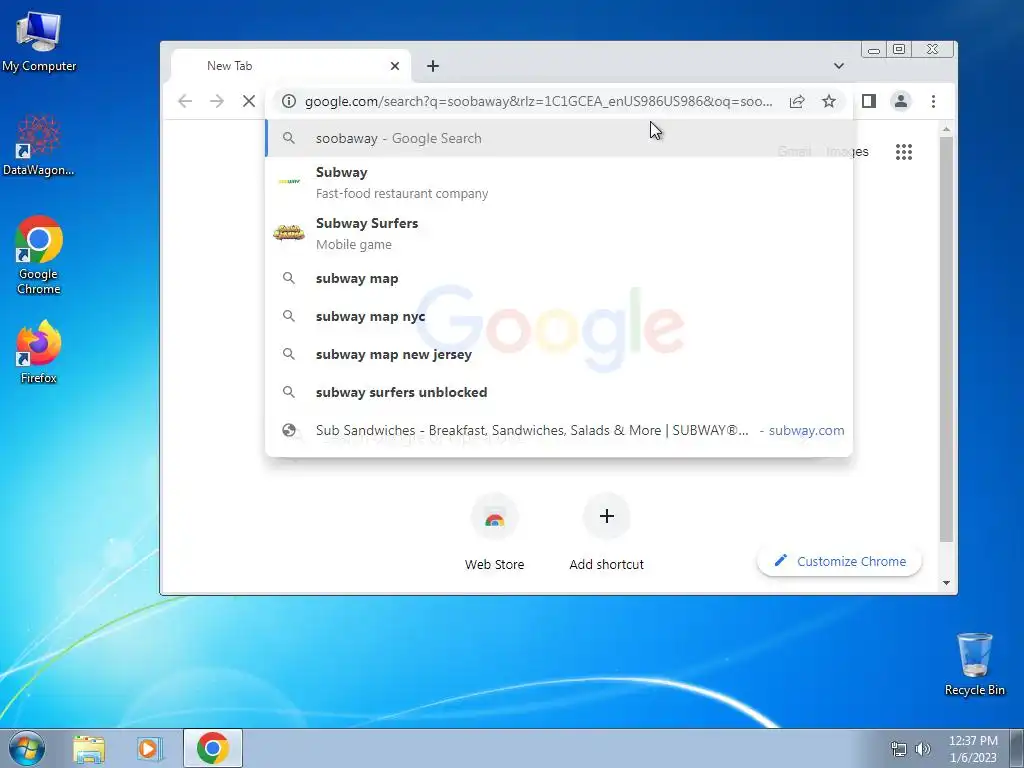
Task: Open the subway.com Sub Sandwiches suggestion
Action: coord(559,430)
